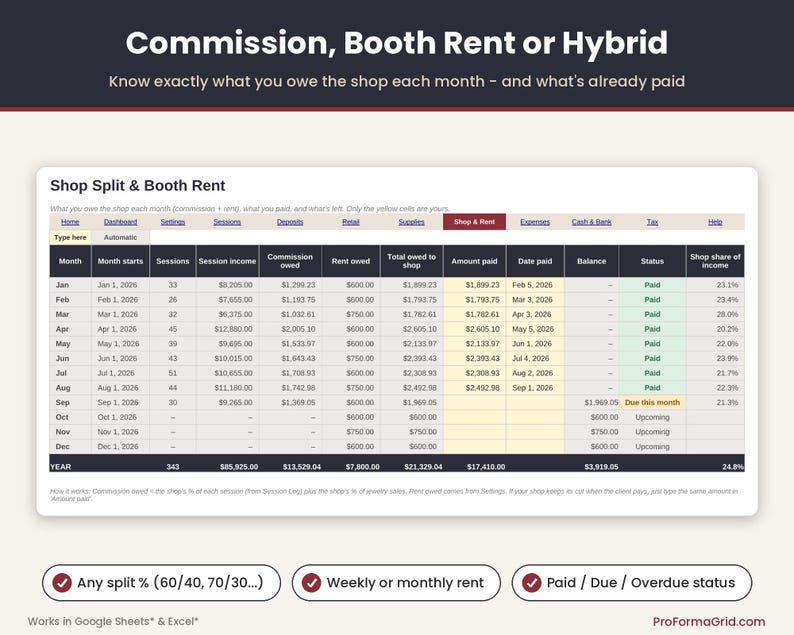Click Jul sessions count 51
This screenshot has height=635, width=794.
(x=173, y=373)
